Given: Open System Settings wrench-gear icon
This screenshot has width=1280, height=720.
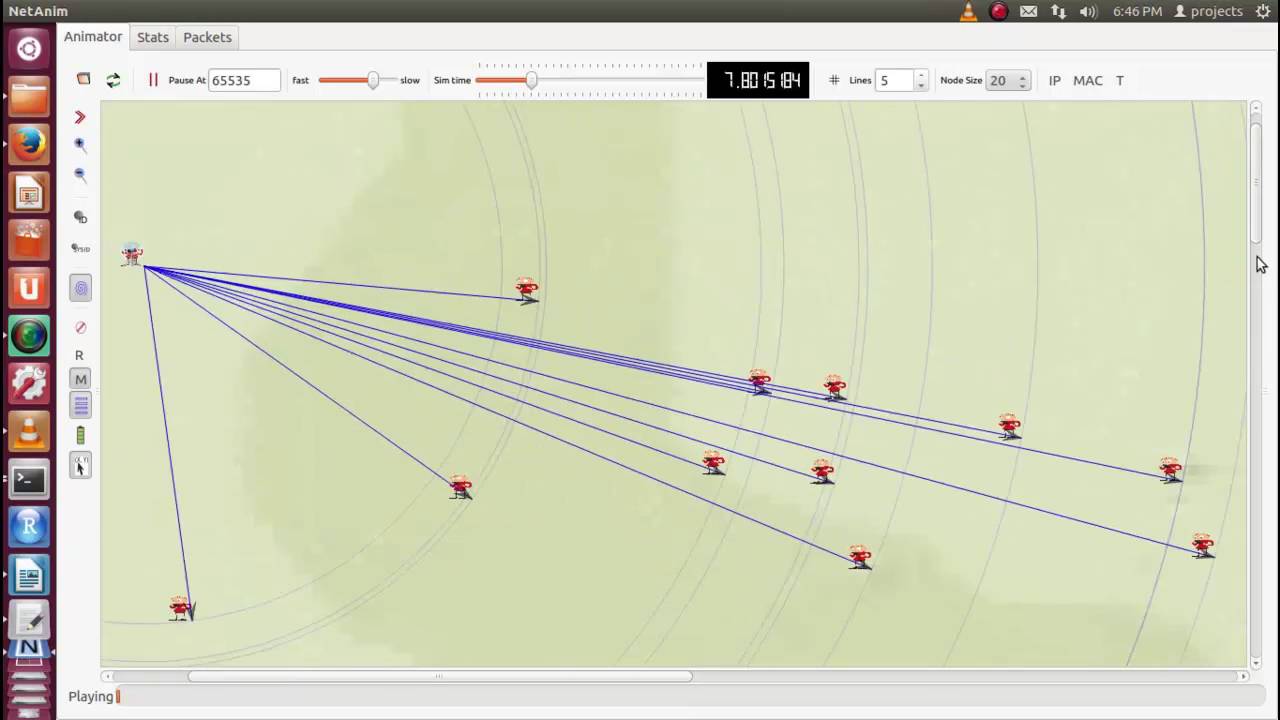Looking at the screenshot, I should (29, 385).
